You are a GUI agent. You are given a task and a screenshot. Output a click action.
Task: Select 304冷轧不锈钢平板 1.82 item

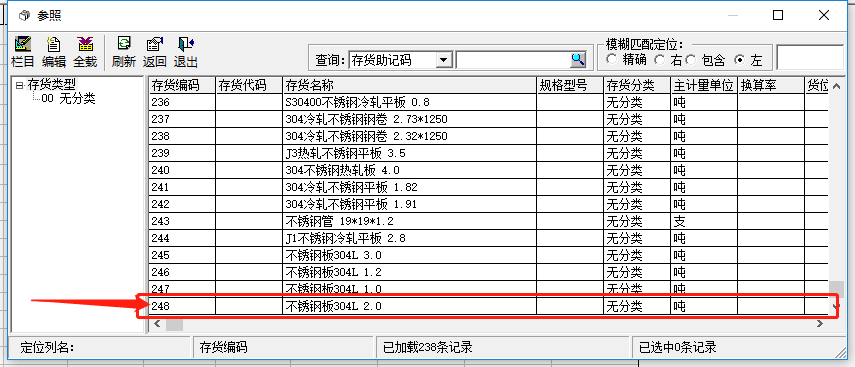[351, 187]
